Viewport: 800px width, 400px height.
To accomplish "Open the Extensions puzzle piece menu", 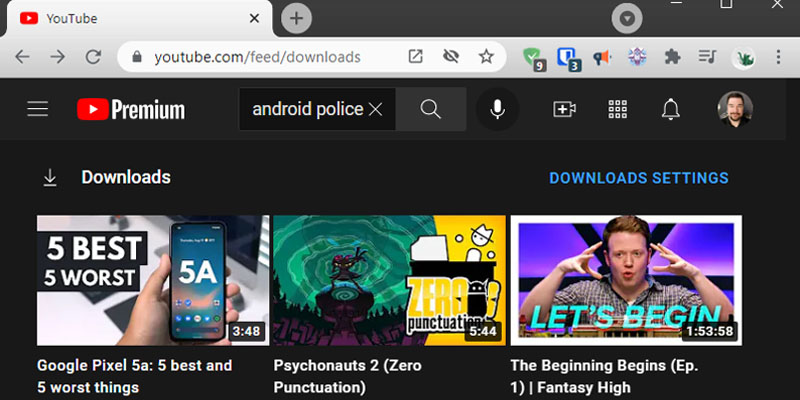I will [x=672, y=57].
